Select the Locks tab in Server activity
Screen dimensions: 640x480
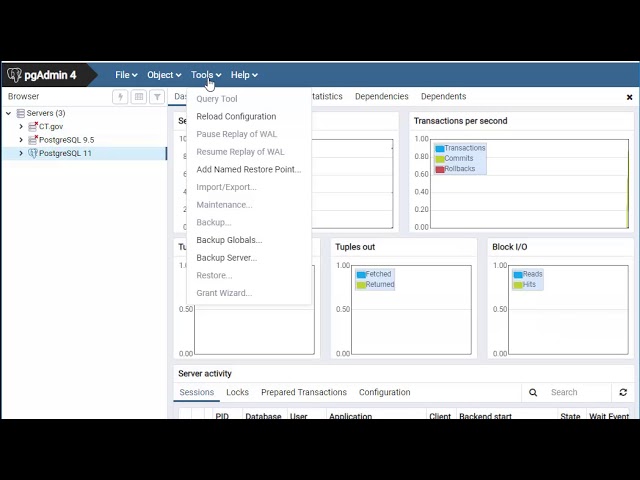[237, 392]
